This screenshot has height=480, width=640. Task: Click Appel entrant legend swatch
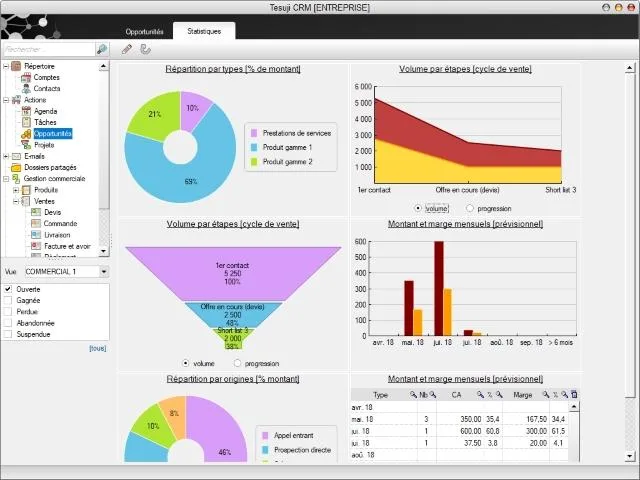[x=265, y=436]
